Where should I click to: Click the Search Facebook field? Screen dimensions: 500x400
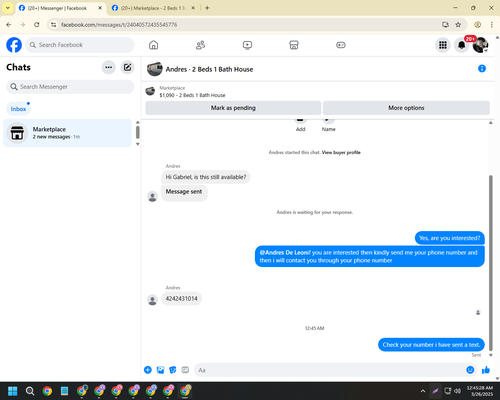pyautogui.click(x=80, y=45)
